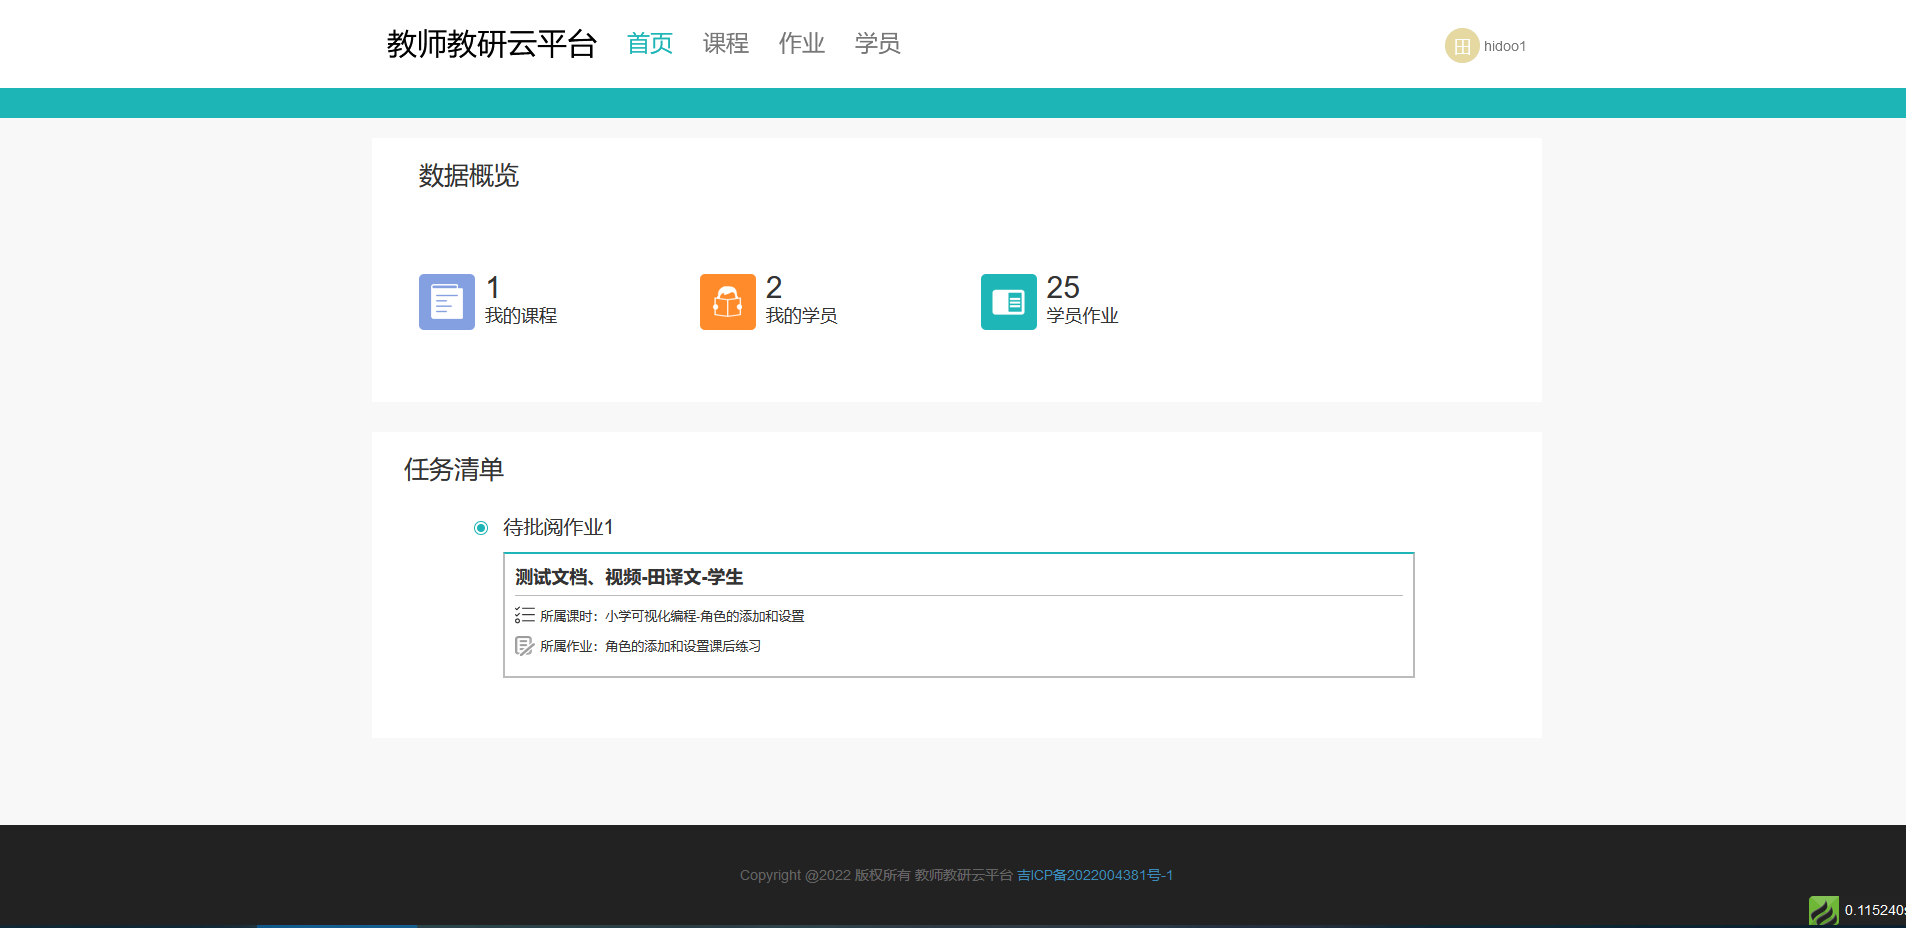
Task: Go to the 首页 navigation tab
Action: coord(649,43)
